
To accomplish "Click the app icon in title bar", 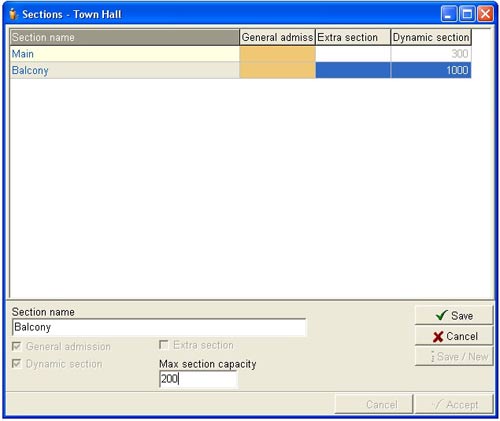I will [x=13, y=14].
